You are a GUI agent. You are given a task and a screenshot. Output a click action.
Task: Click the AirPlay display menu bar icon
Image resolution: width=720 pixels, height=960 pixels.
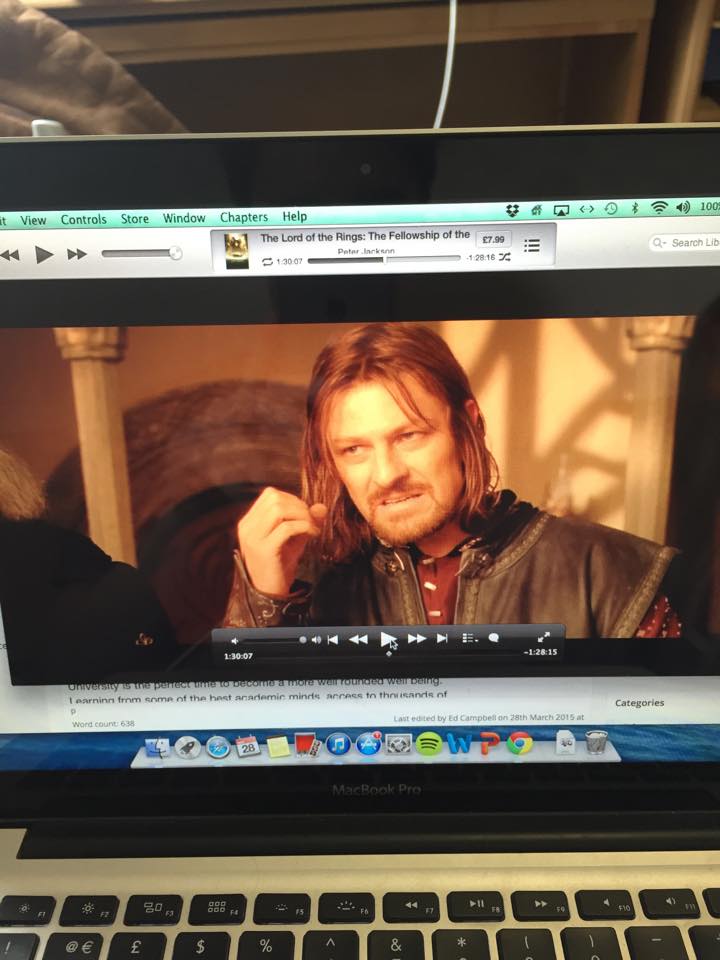561,210
